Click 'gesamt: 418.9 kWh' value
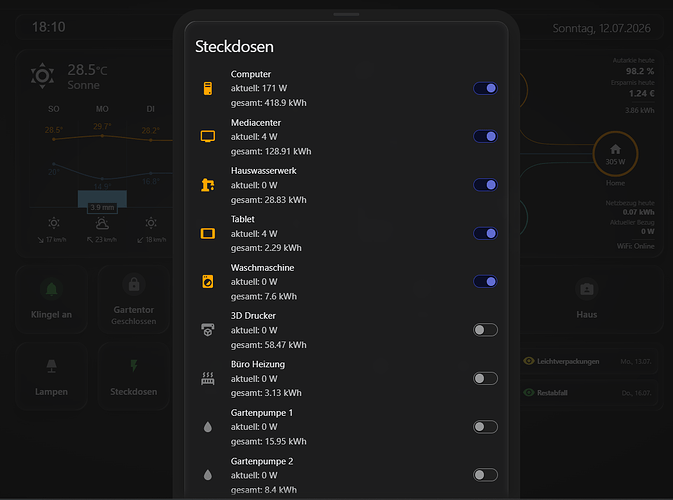 [269, 103]
